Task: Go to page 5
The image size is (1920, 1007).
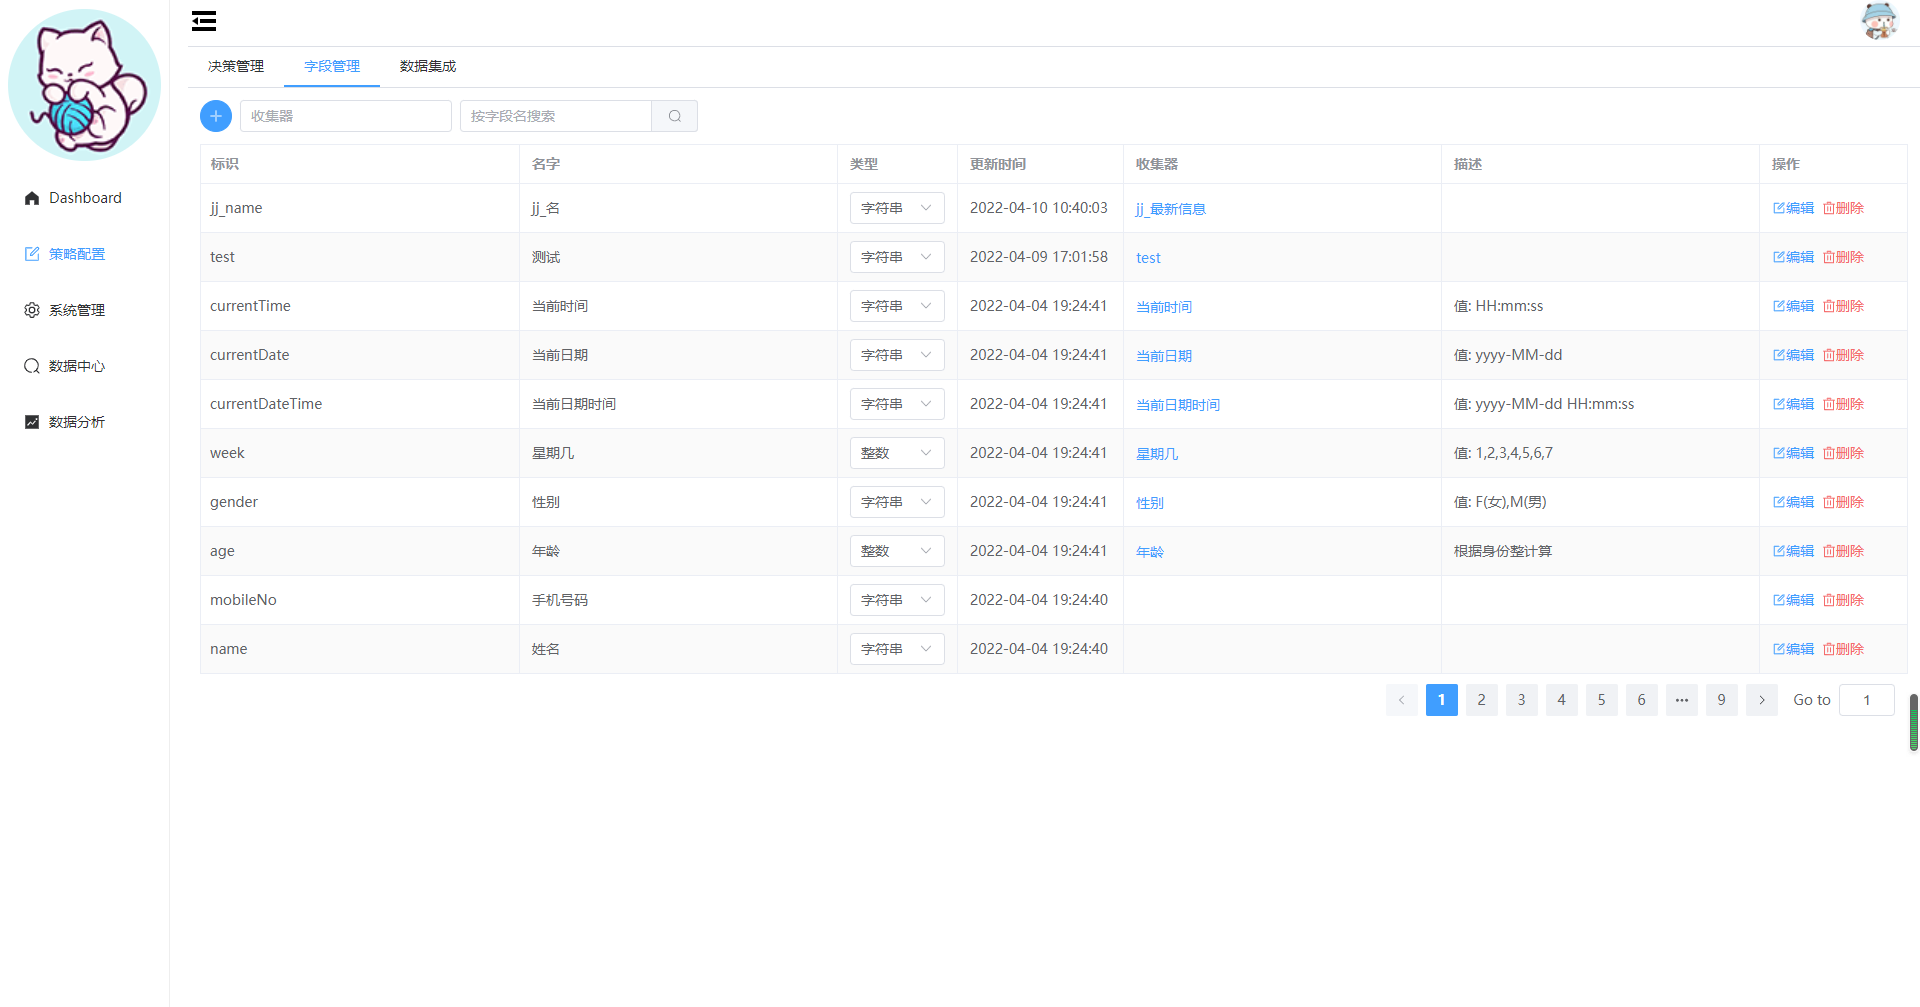Action: point(1602,700)
